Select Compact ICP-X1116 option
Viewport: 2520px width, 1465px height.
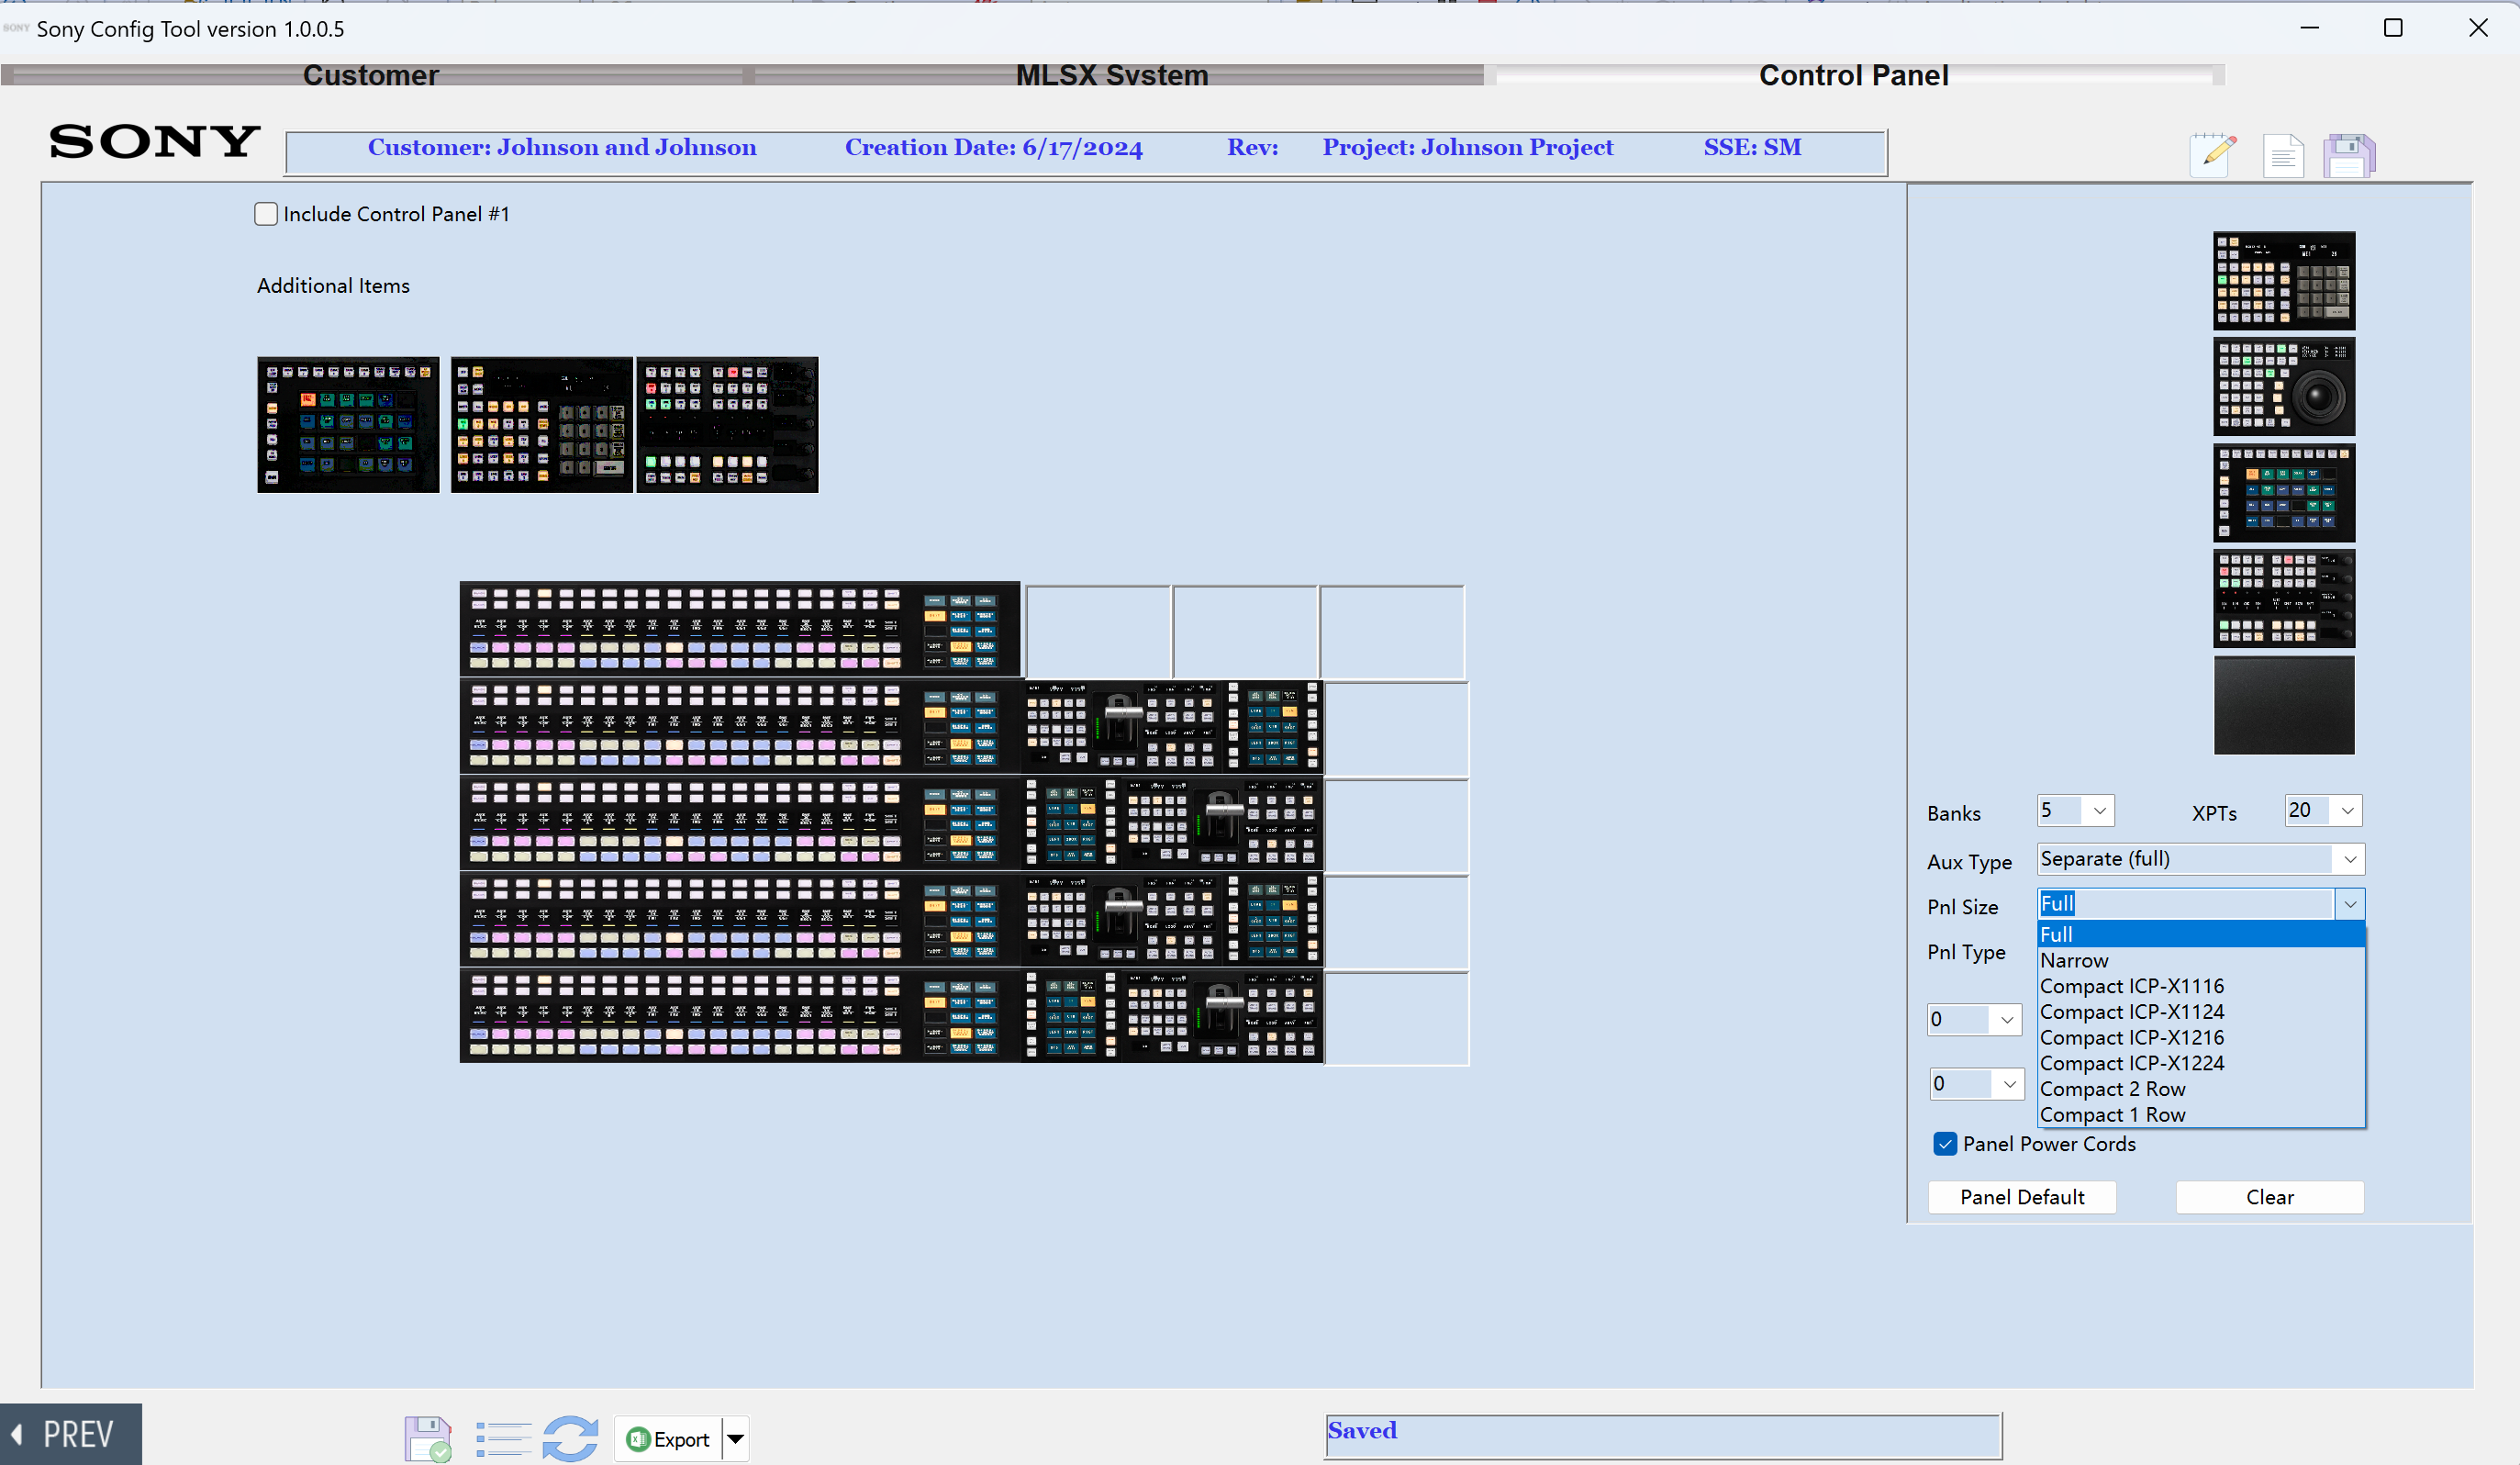click(x=2201, y=986)
